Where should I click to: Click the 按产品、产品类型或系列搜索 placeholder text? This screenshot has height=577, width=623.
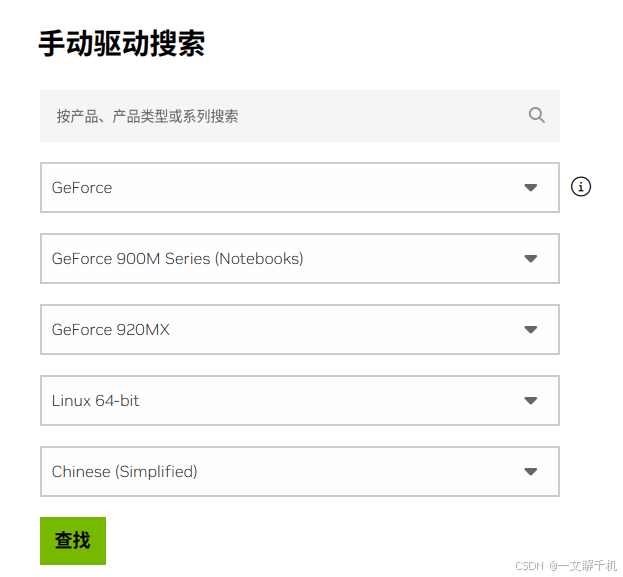click(x=147, y=116)
